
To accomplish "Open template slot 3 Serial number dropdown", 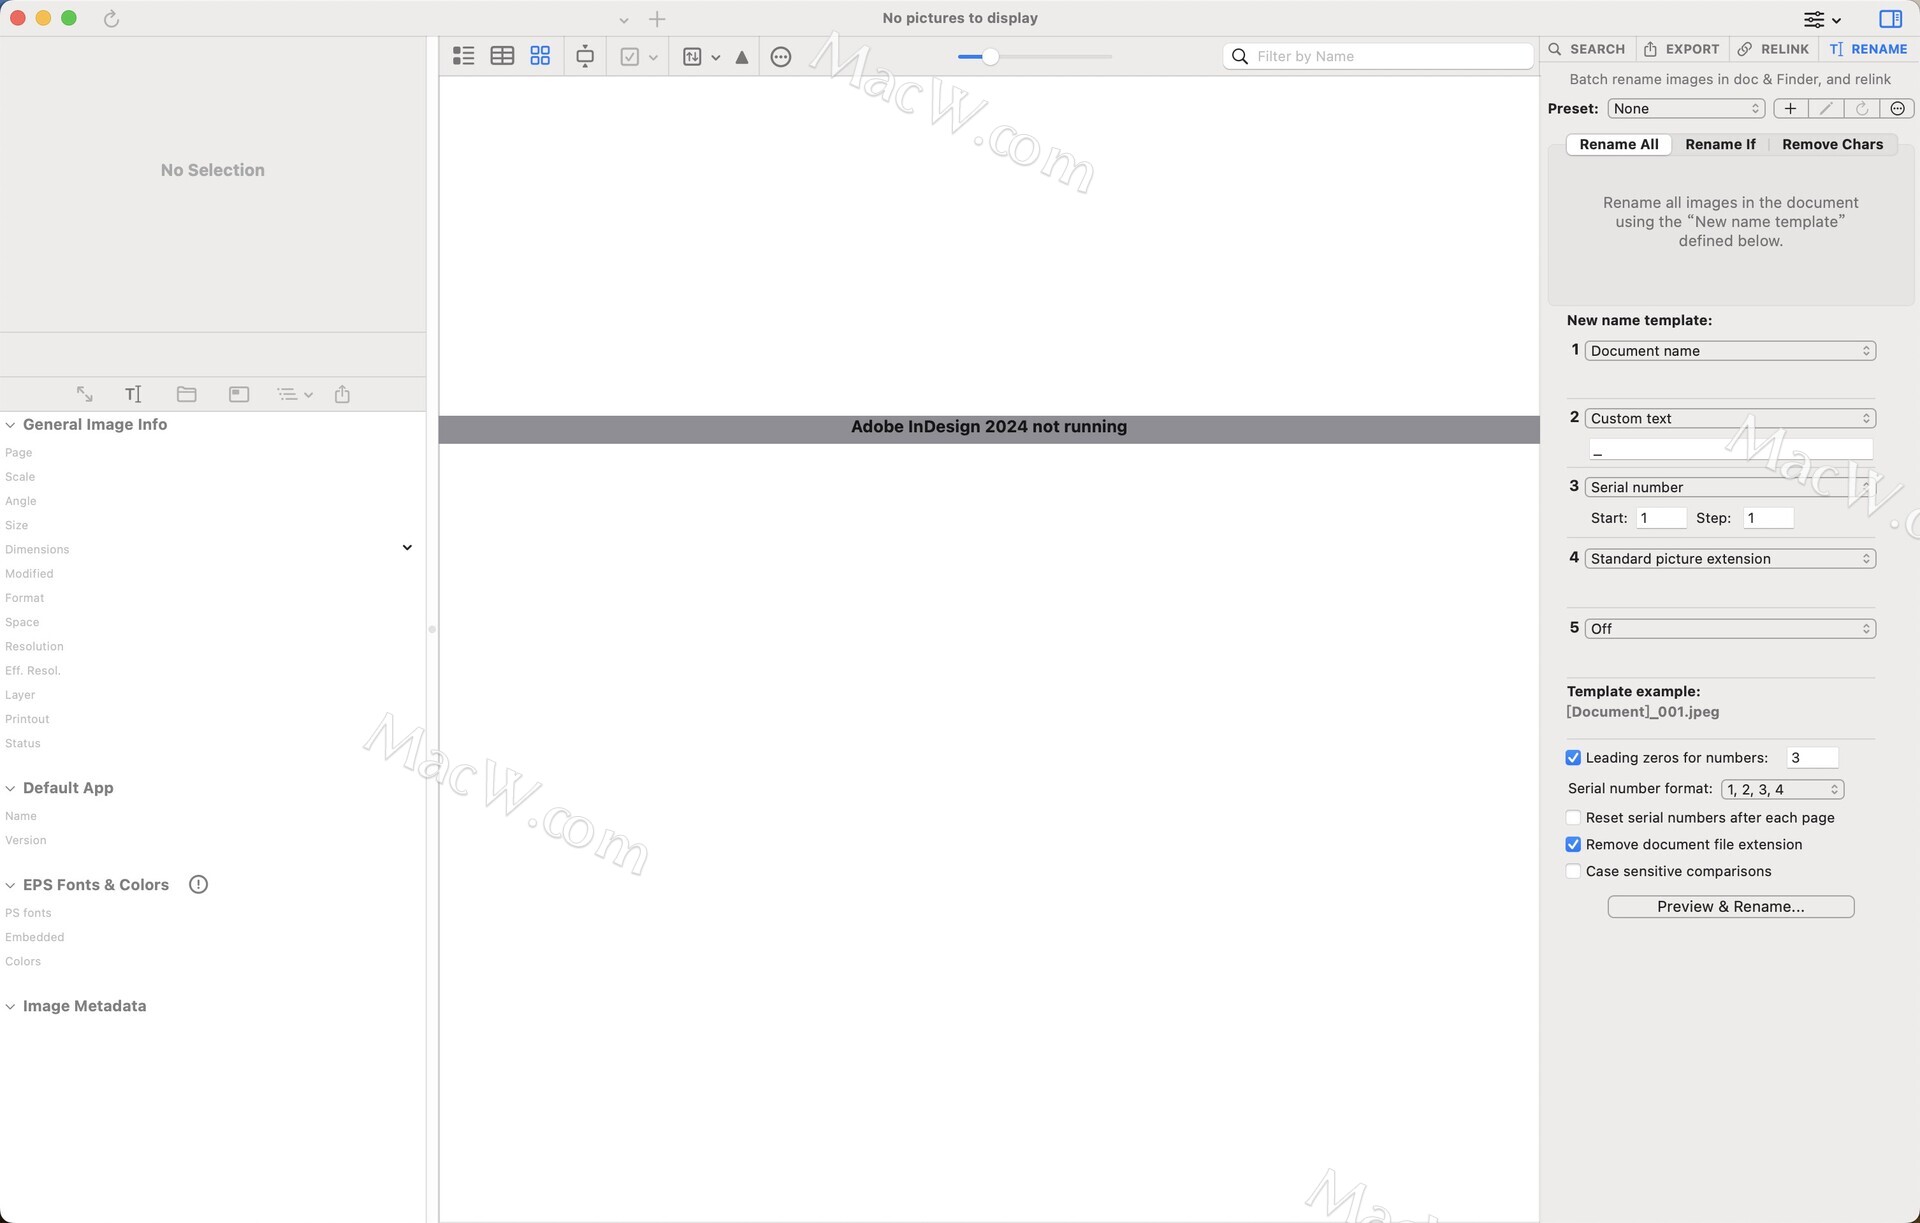I will click(1730, 487).
